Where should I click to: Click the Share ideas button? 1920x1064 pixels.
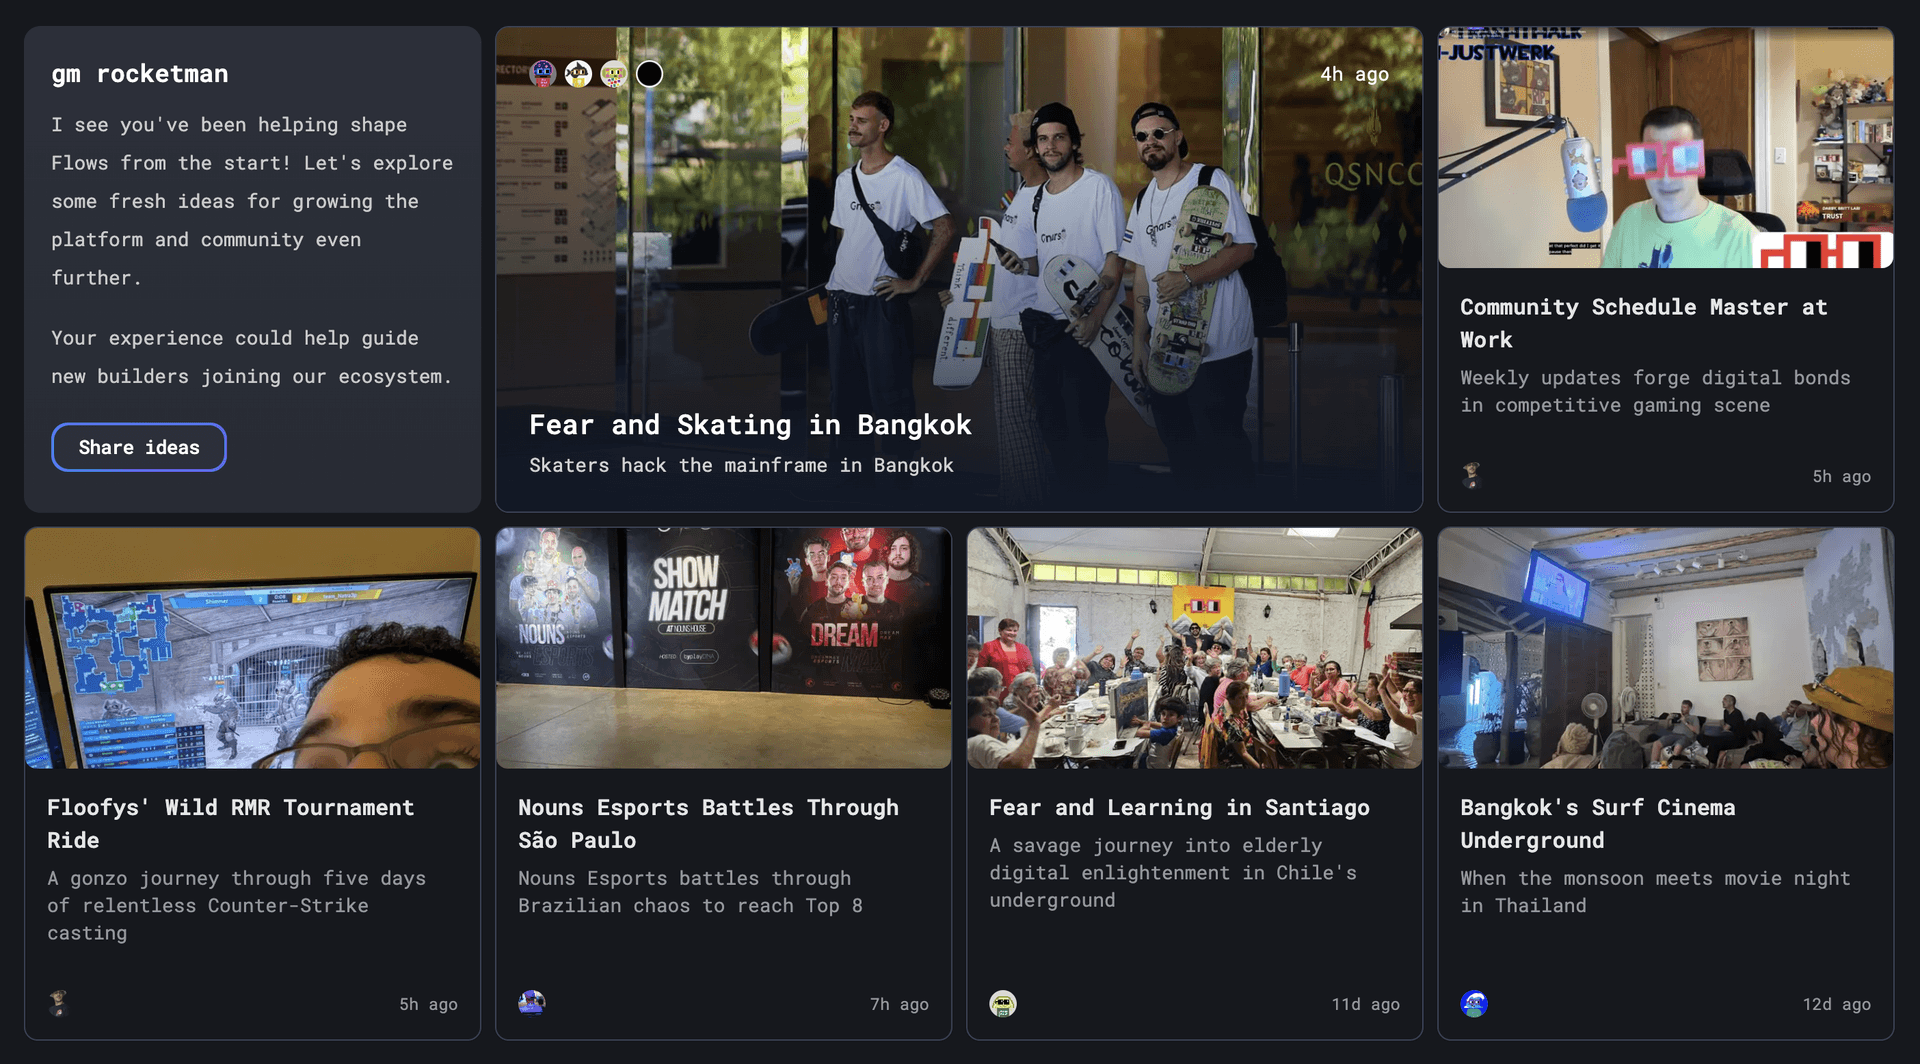coord(139,447)
